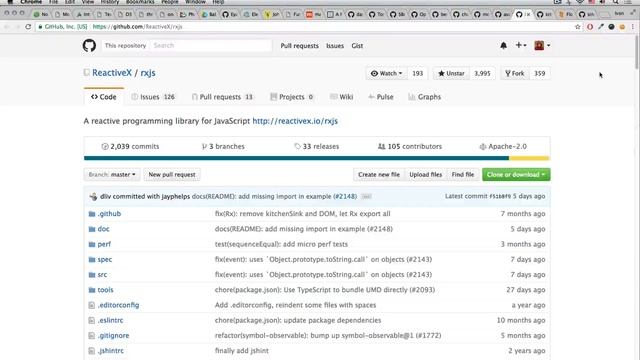Click the Upload files button
This screenshot has height=360, width=640.
[426, 175]
